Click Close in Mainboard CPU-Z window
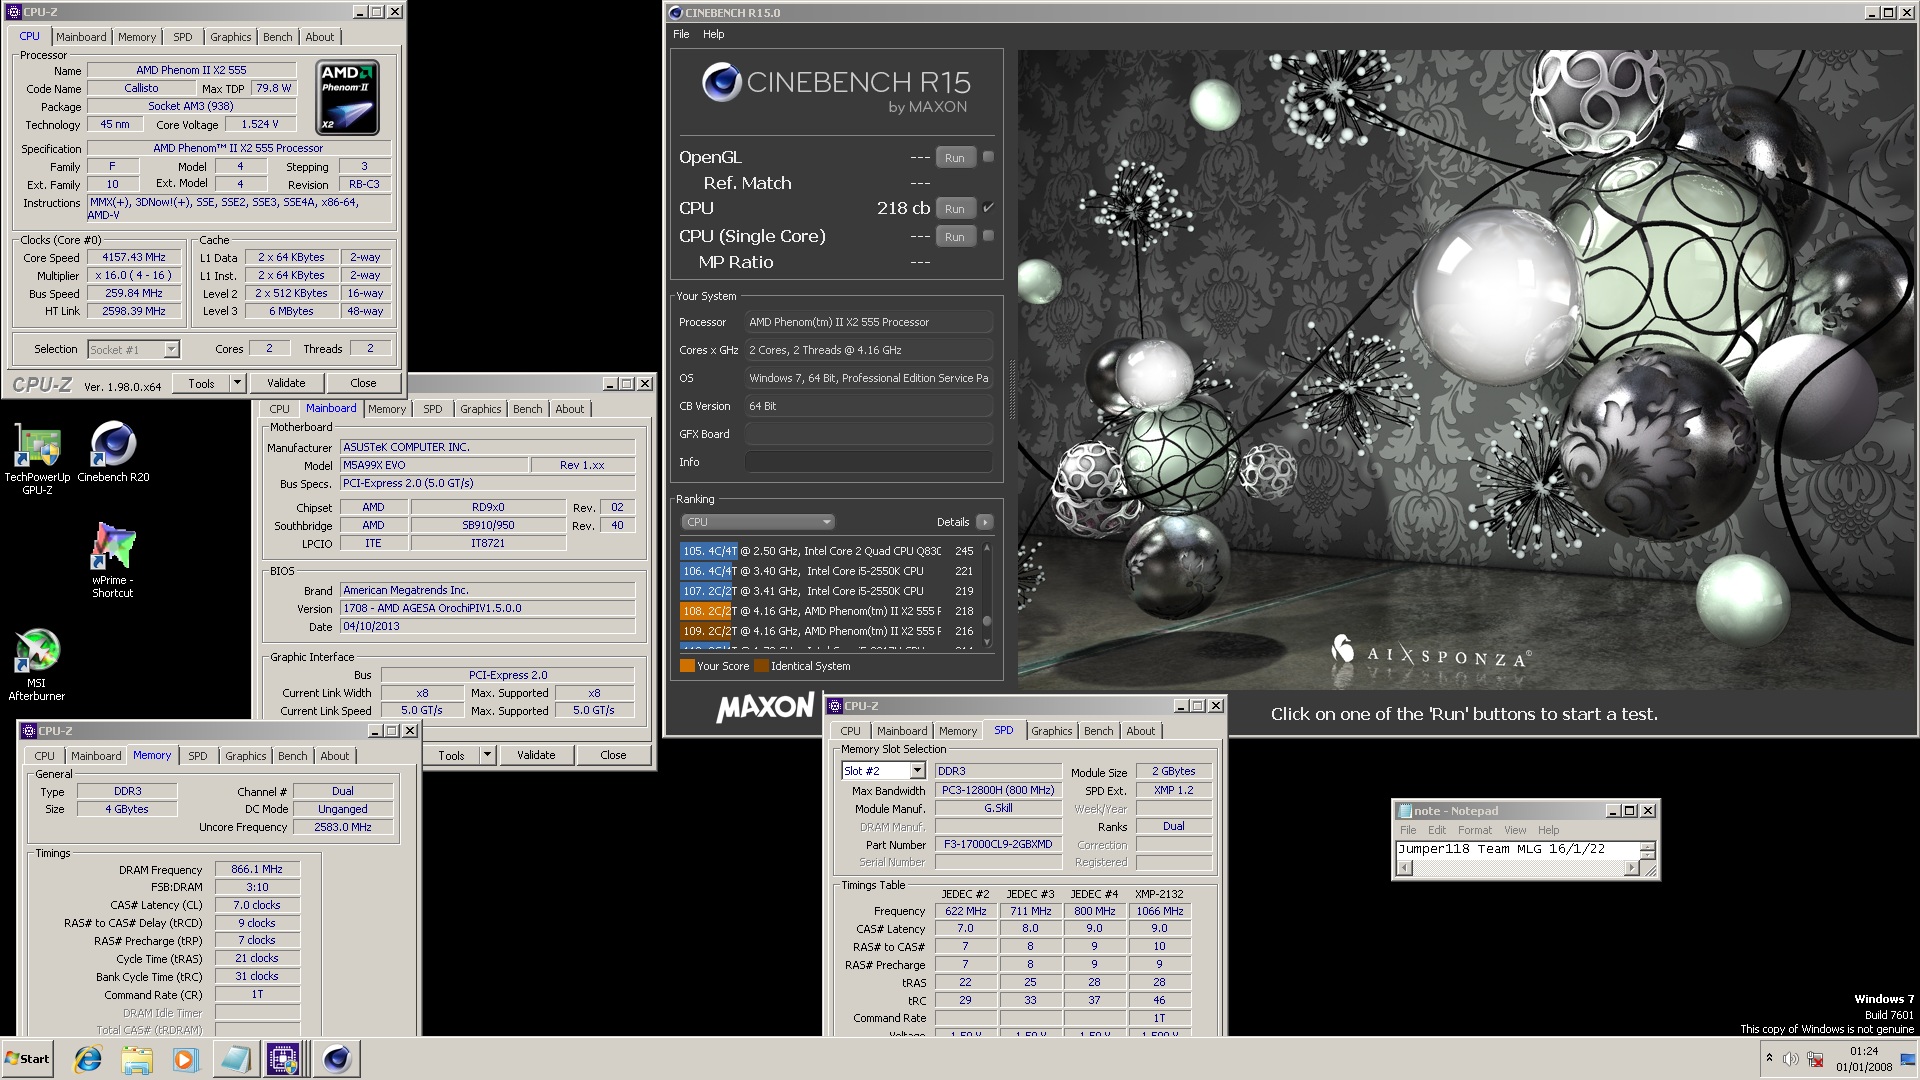Screen dimensions: 1920x1080 pos(613,755)
